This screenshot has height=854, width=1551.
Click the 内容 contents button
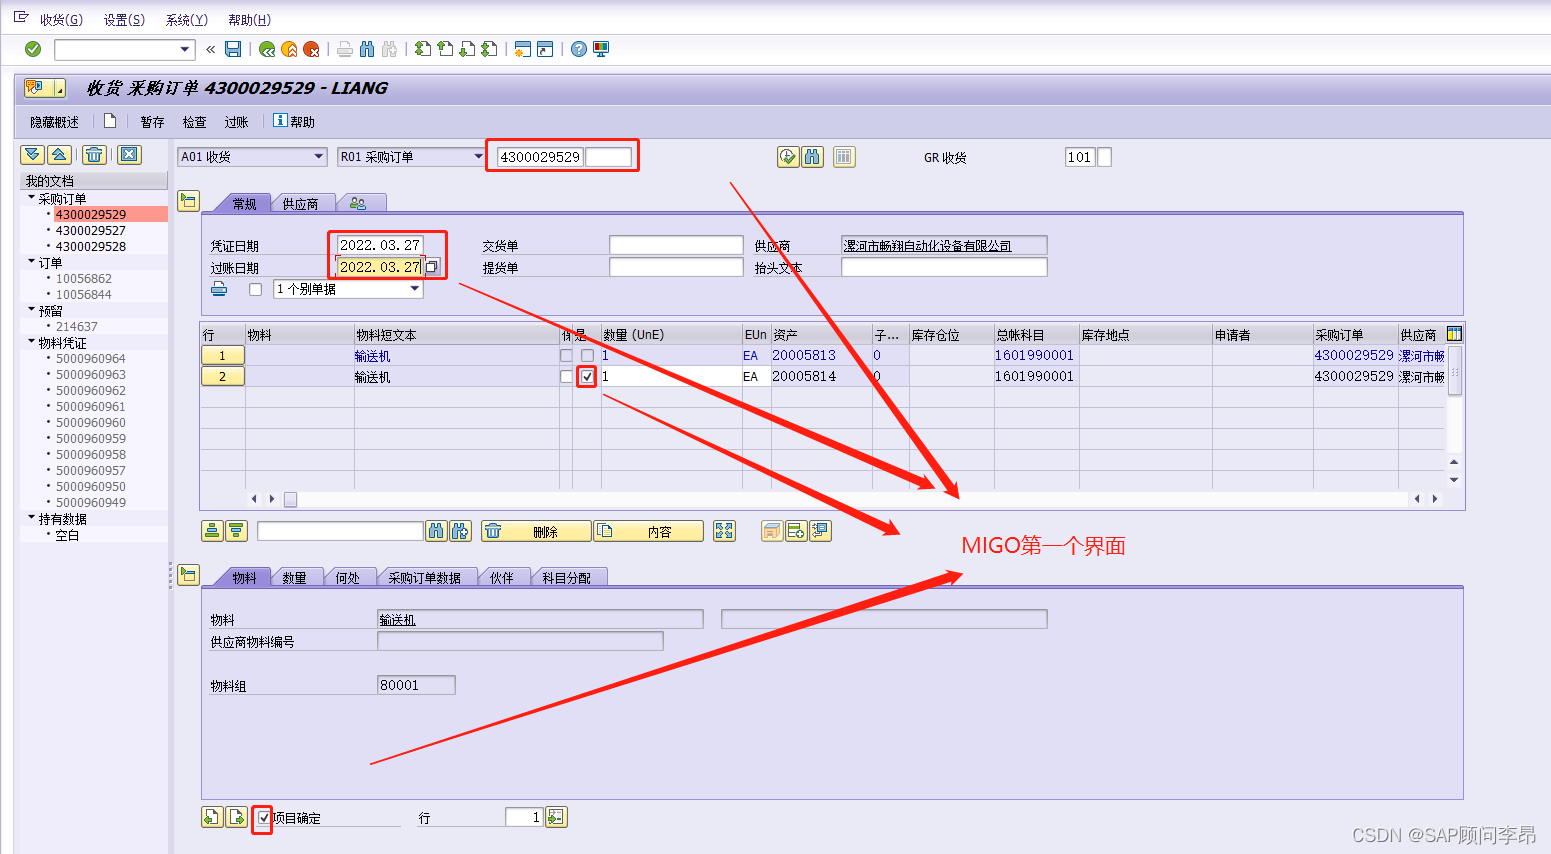649,531
